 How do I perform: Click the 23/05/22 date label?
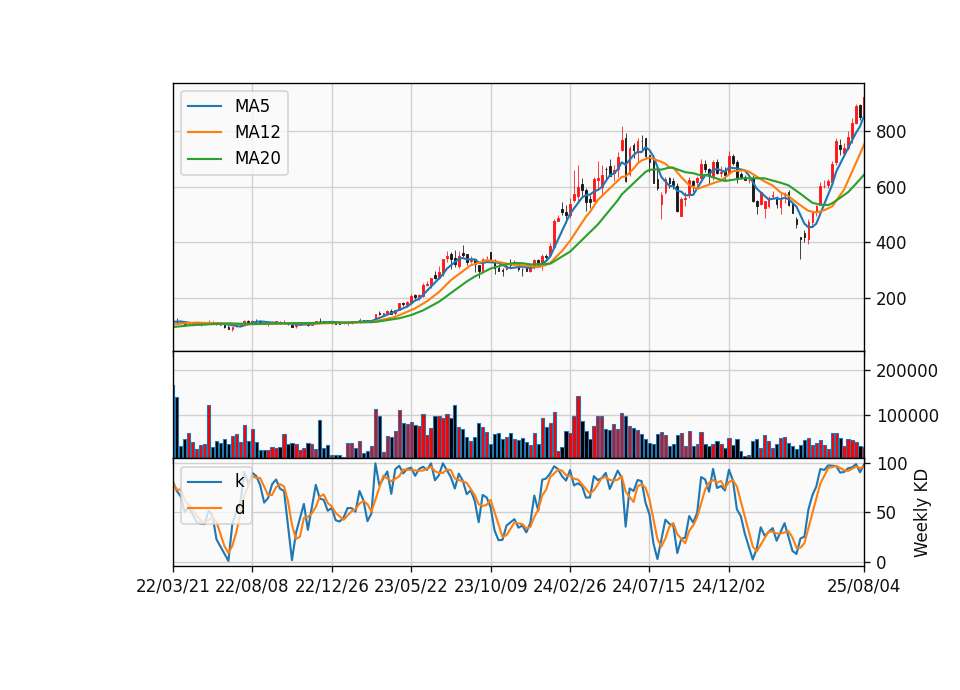pos(411,587)
